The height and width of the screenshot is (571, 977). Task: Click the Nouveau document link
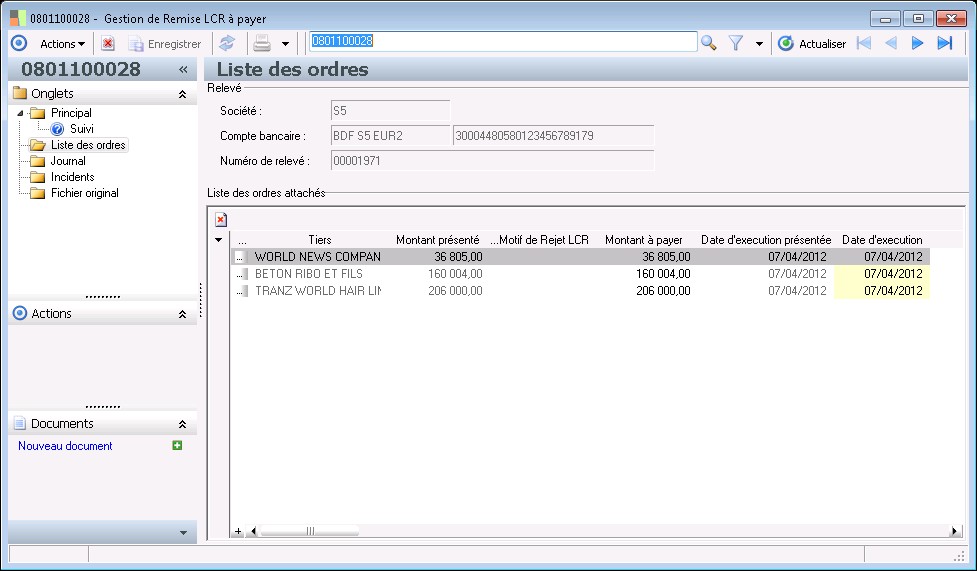tap(65, 446)
